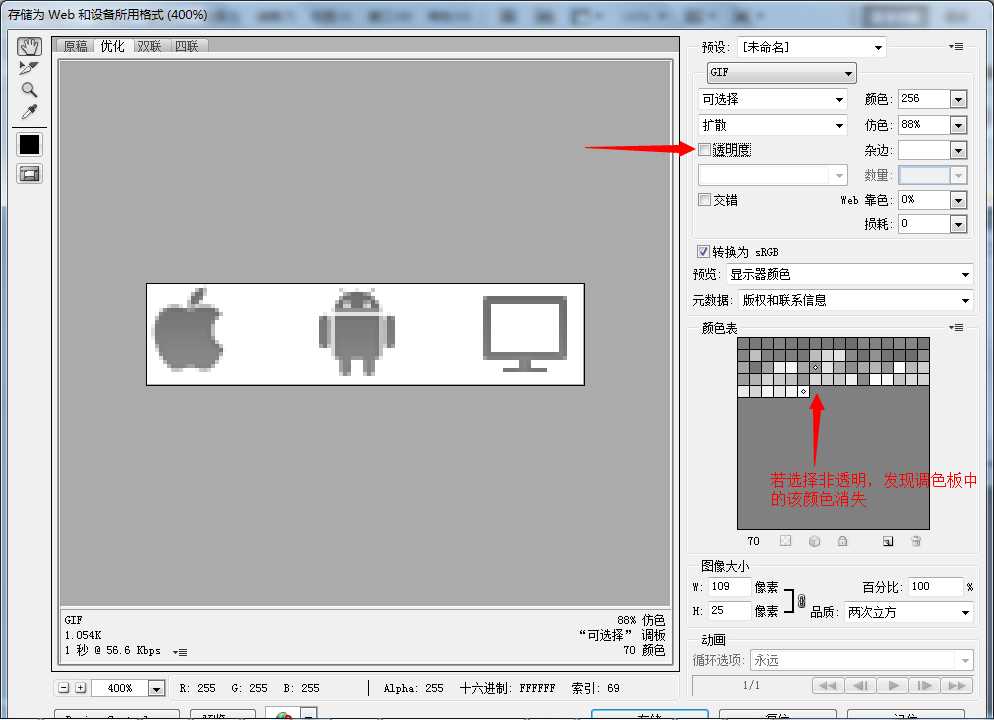Jump to first animation frame
The image size is (994, 720).
[x=828, y=685]
